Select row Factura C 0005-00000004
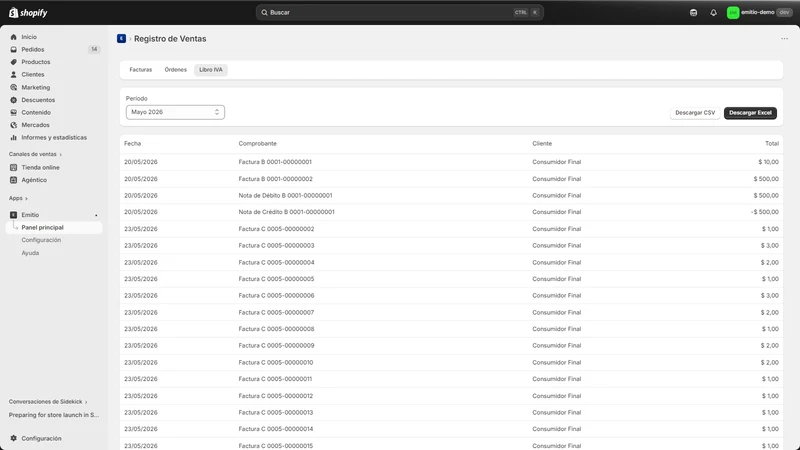800x450 pixels. tap(451, 262)
